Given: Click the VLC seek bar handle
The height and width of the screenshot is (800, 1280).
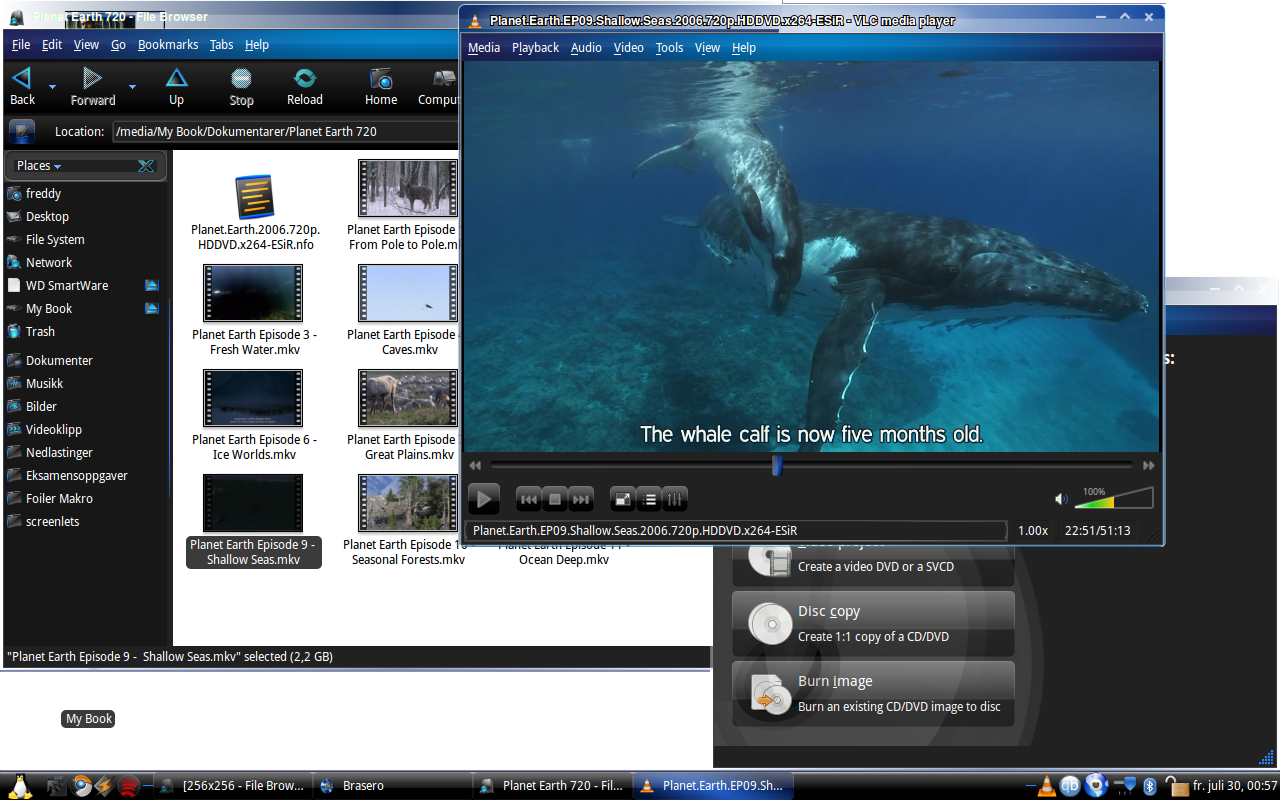Looking at the screenshot, I should (x=776, y=465).
